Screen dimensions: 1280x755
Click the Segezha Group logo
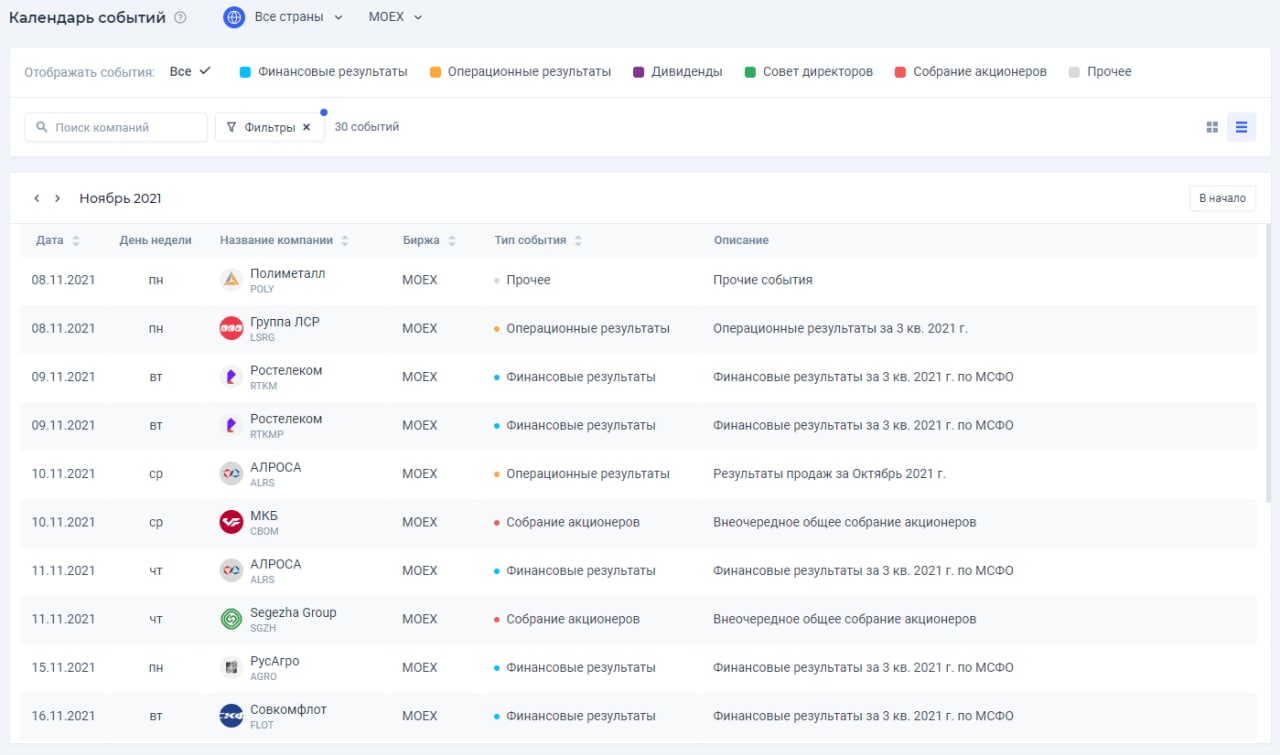point(231,619)
